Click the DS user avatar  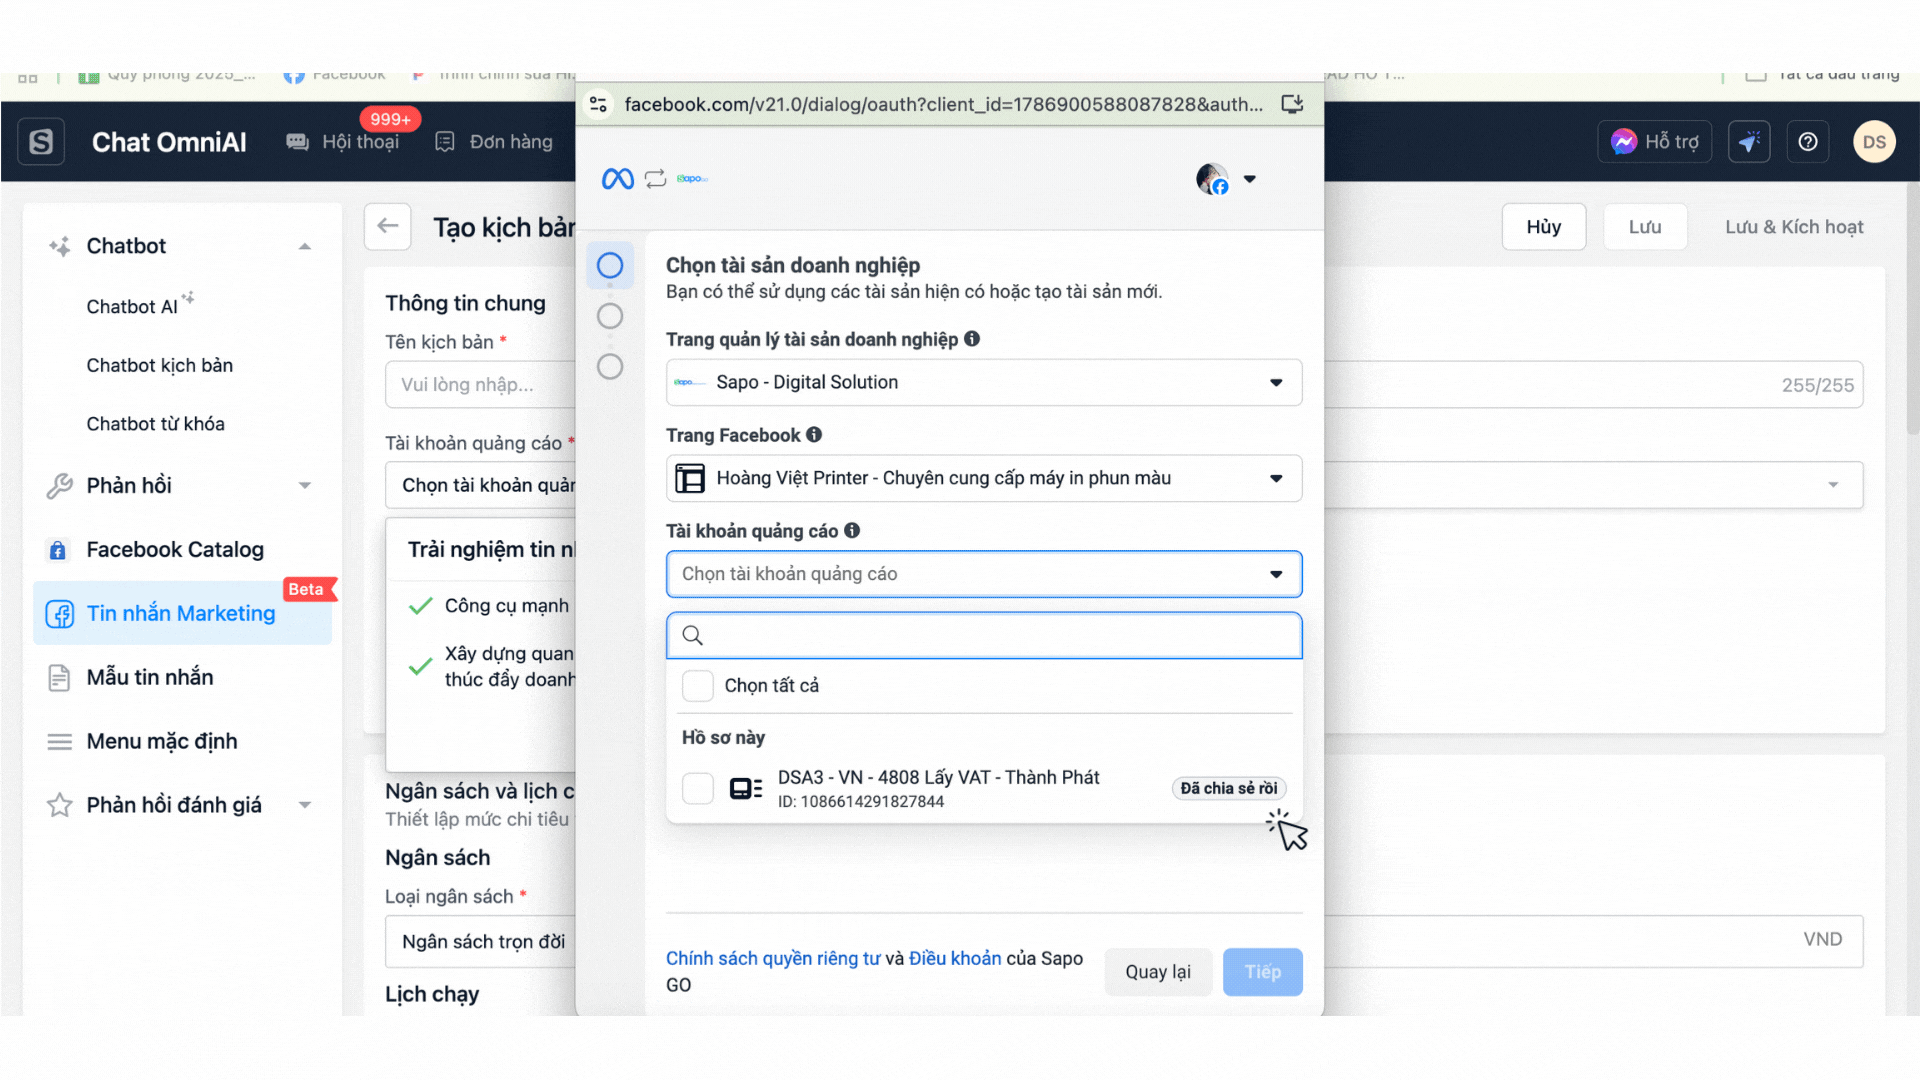click(1873, 142)
